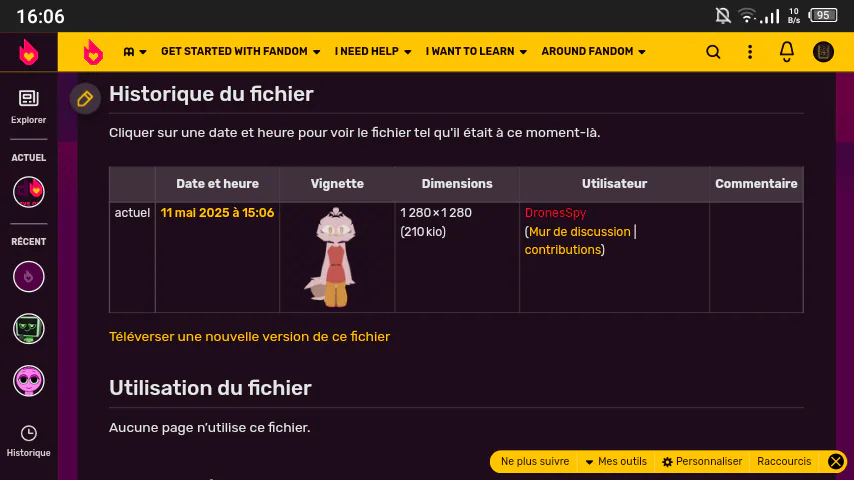Viewport: 854px width, 480px height.
Task: Click the Commentaire column header
Action: 756,184
